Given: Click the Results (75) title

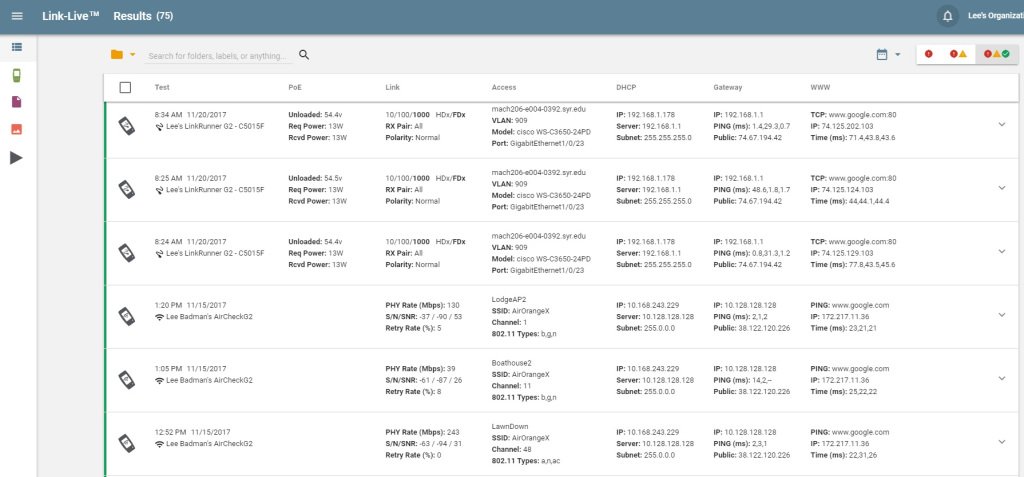Looking at the screenshot, I should pyautogui.click(x=143, y=16).
